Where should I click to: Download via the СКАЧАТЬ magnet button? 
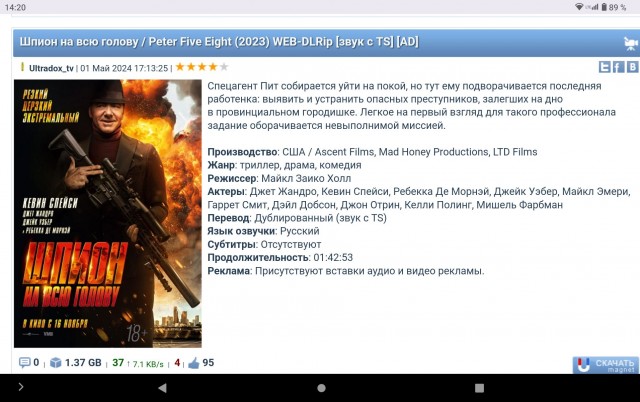point(606,365)
